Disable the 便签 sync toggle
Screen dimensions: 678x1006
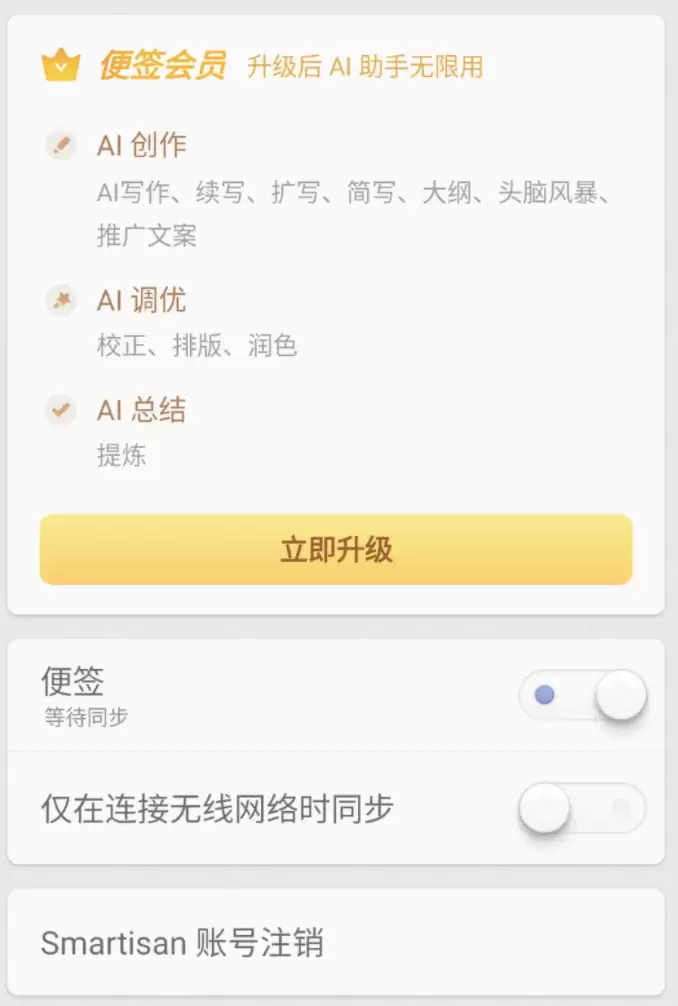(583, 694)
